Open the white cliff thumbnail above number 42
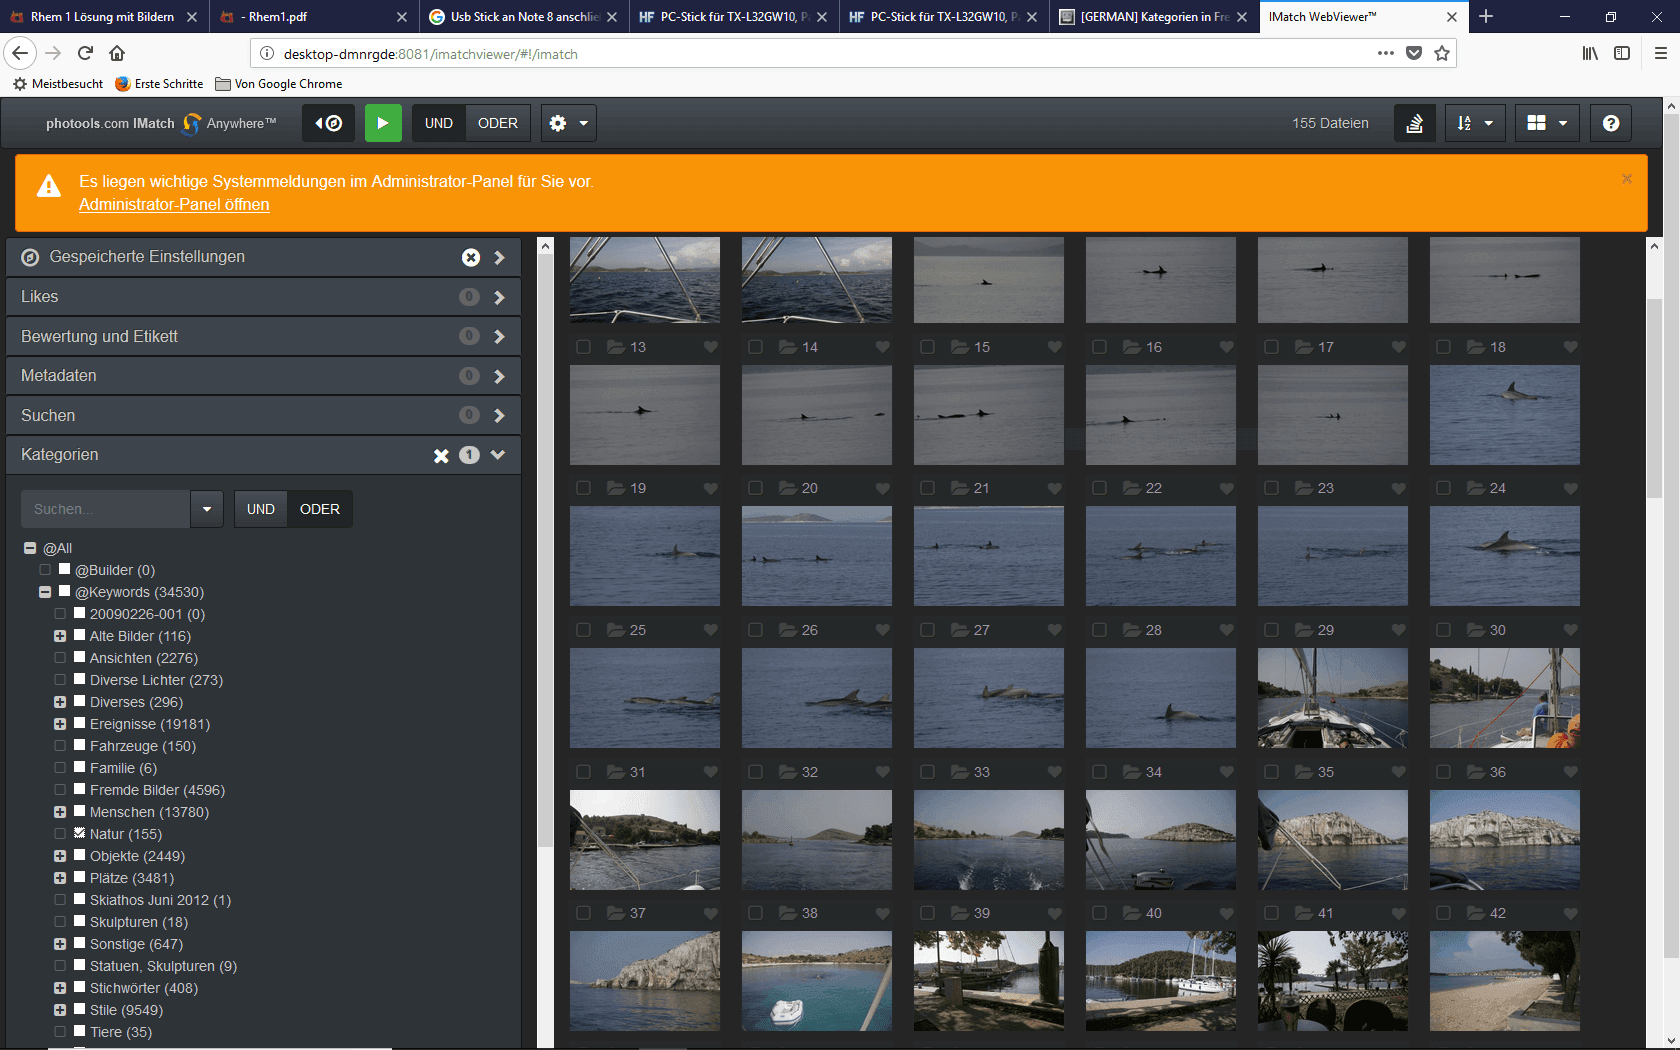 pos(1505,840)
